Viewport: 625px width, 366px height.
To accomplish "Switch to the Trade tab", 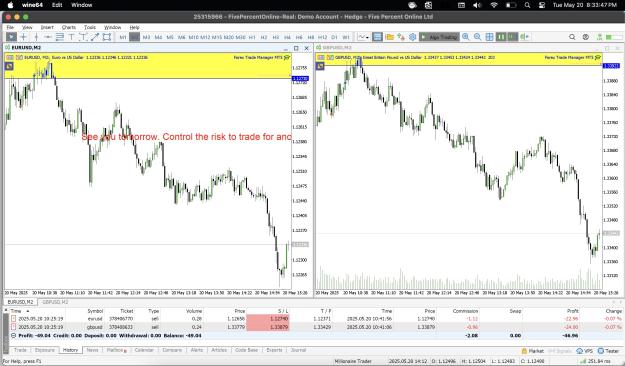I will click(x=20, y=350).
